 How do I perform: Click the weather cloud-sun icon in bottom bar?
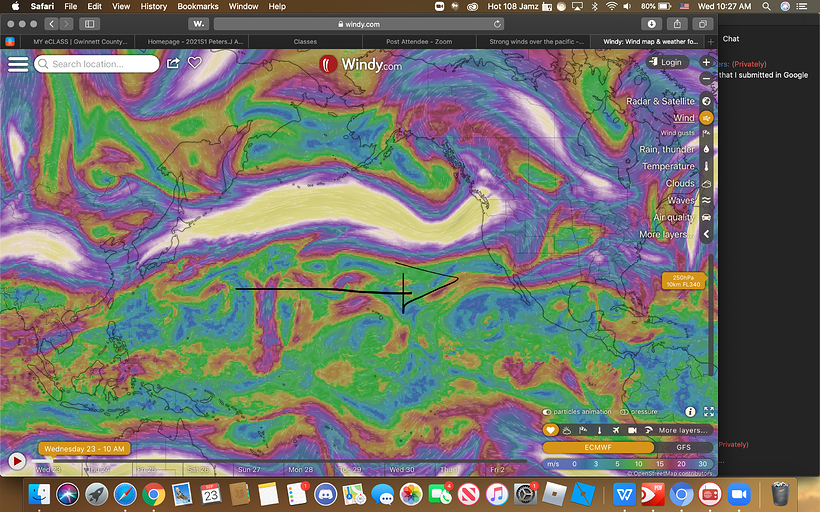tap(566, 430)
